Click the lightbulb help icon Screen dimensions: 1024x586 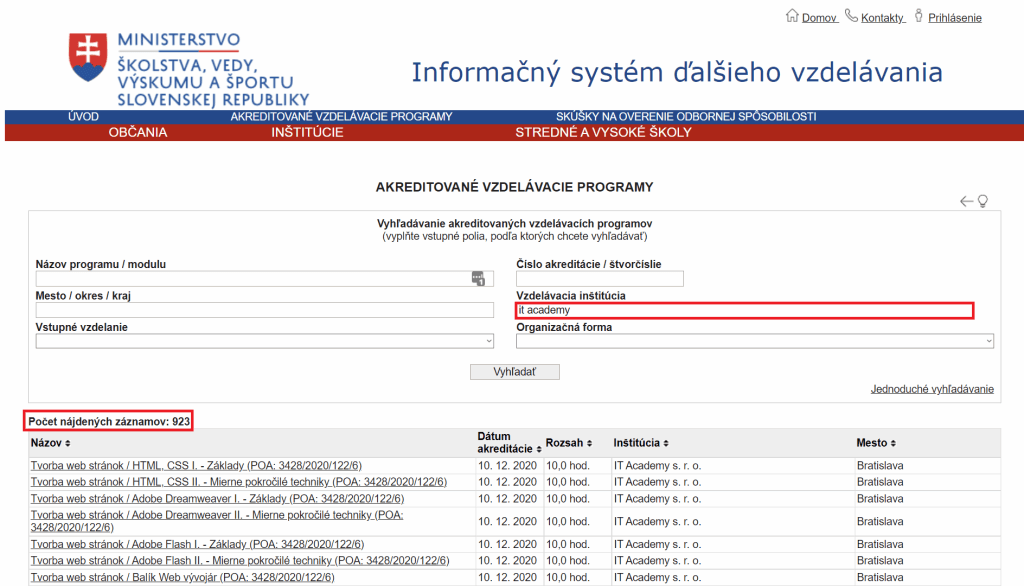(983, 201)
